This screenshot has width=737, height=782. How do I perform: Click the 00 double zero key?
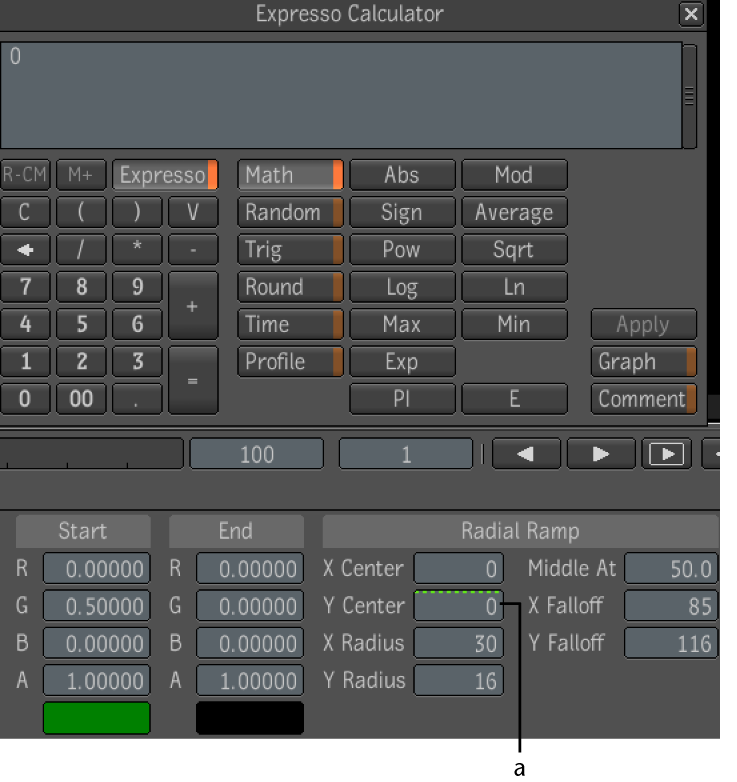(81, 399)
